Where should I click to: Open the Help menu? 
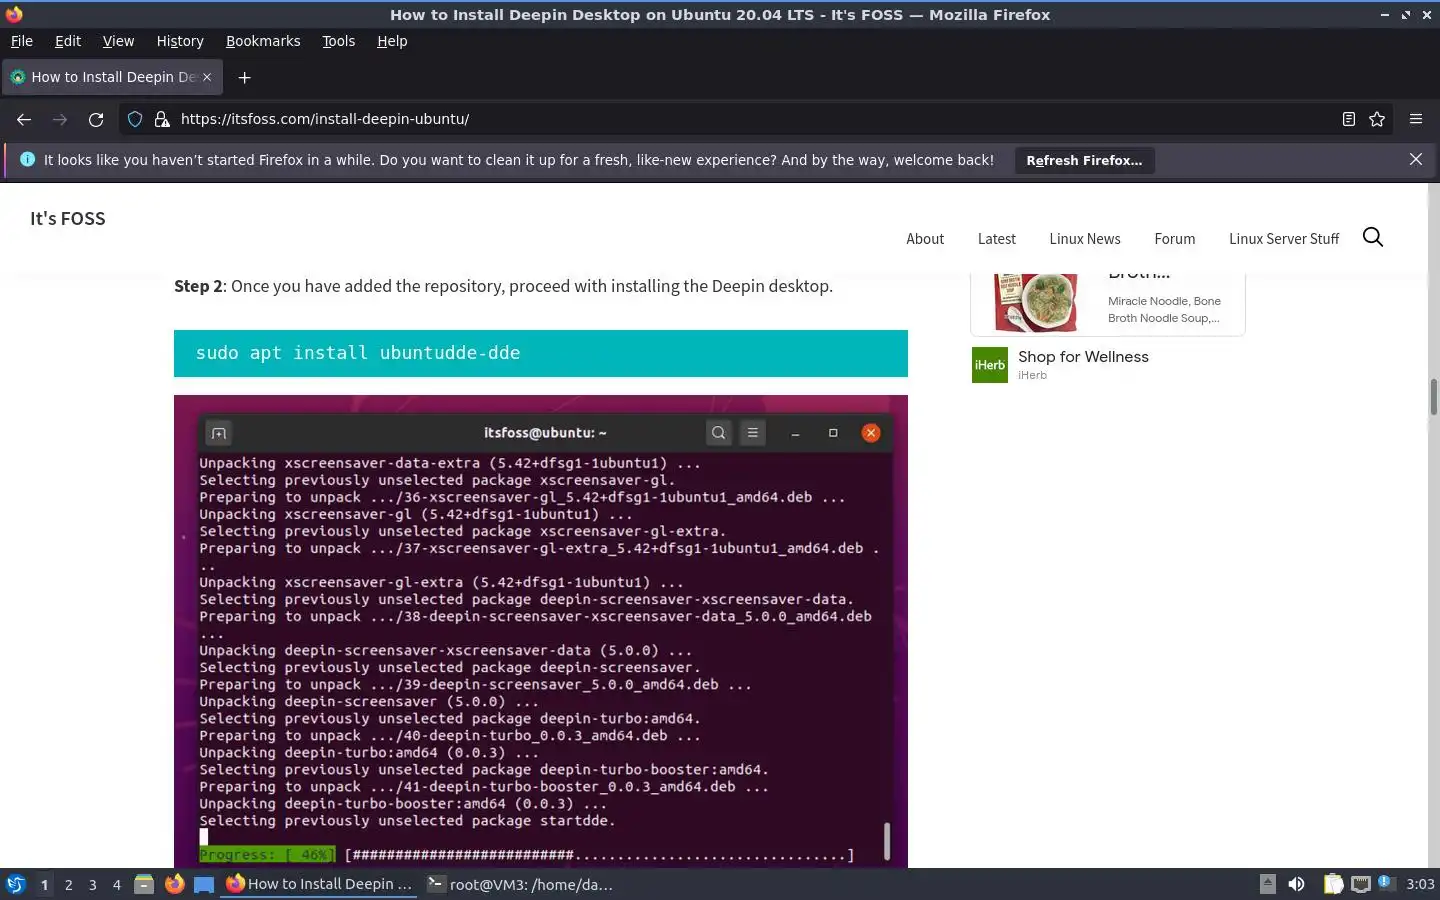click(392, 41)
